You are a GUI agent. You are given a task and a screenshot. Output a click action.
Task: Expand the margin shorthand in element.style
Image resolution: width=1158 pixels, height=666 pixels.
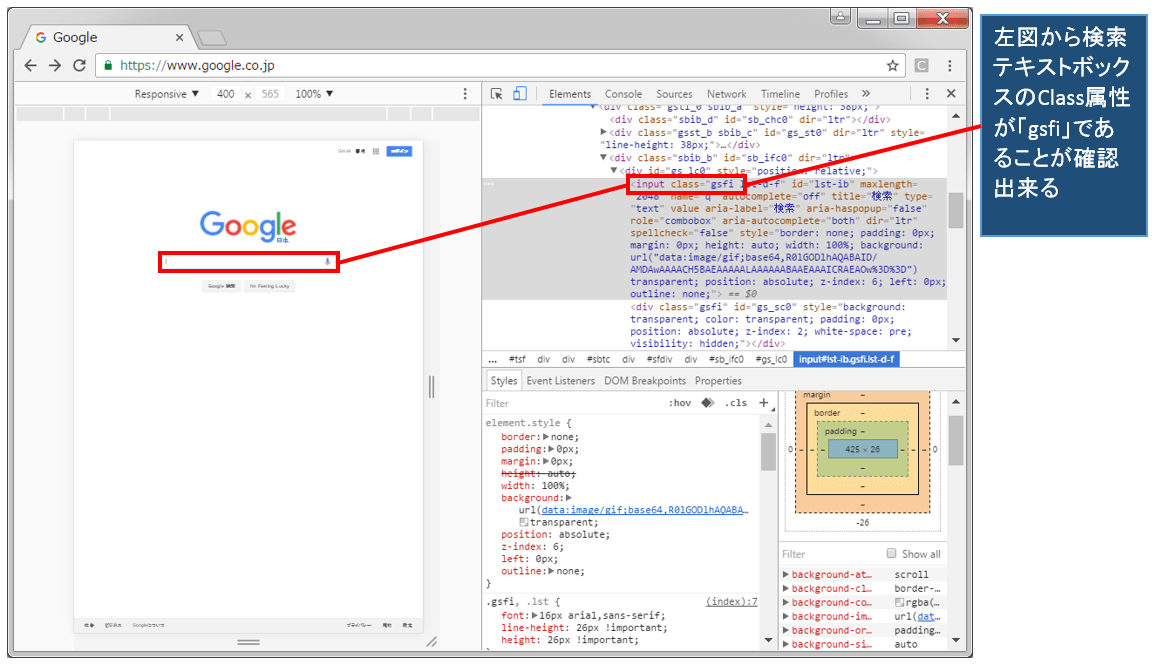click(546, 461)
